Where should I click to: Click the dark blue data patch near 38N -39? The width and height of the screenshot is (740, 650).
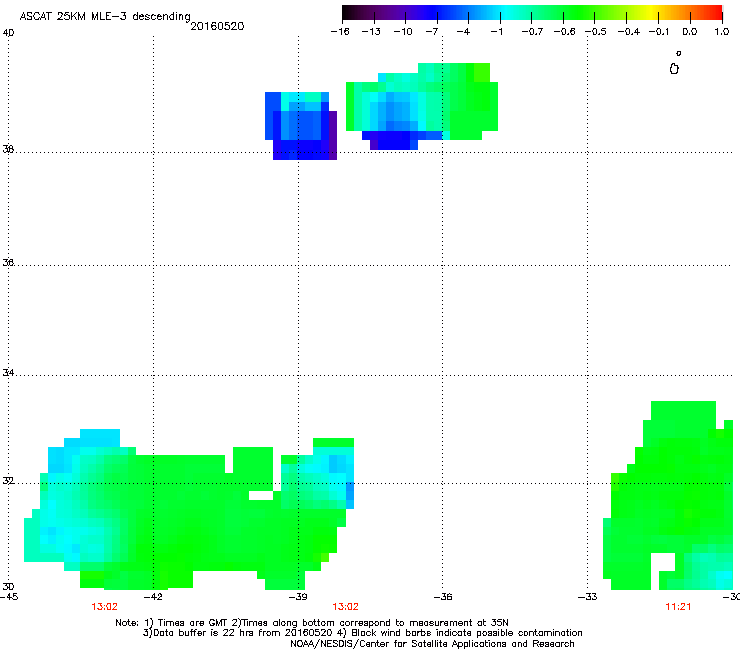[301, 126]
